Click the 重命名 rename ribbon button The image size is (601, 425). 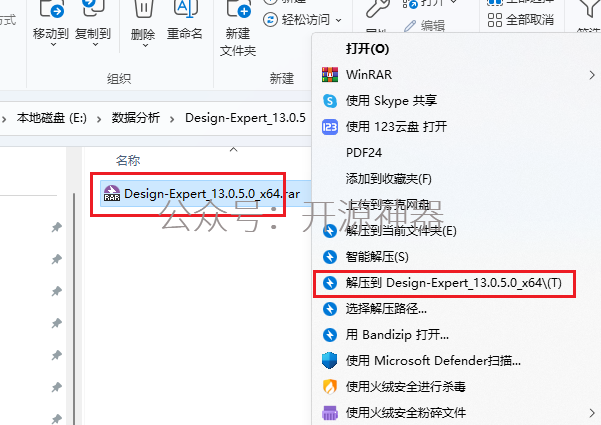tap(185, 21)
